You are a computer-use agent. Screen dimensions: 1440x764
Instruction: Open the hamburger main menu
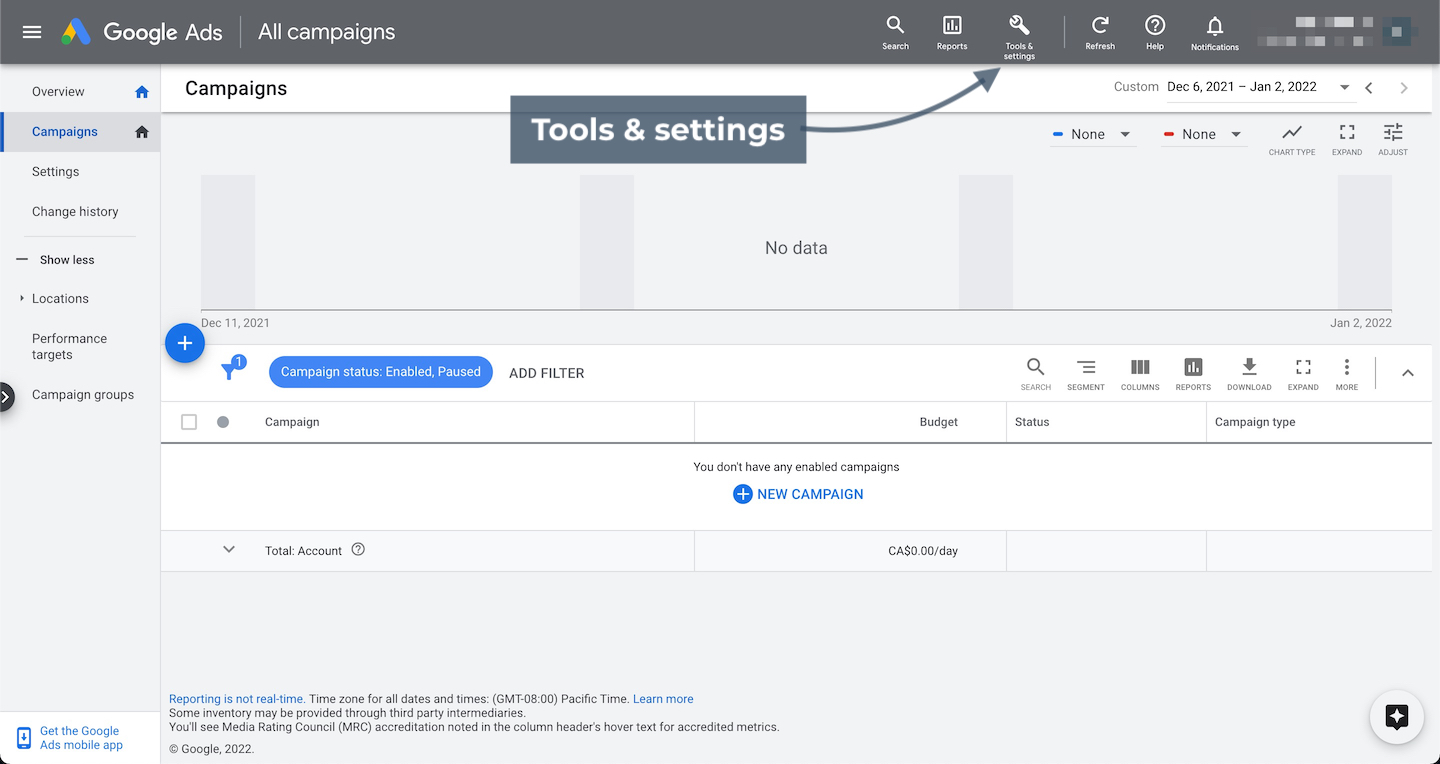[32, 32]
